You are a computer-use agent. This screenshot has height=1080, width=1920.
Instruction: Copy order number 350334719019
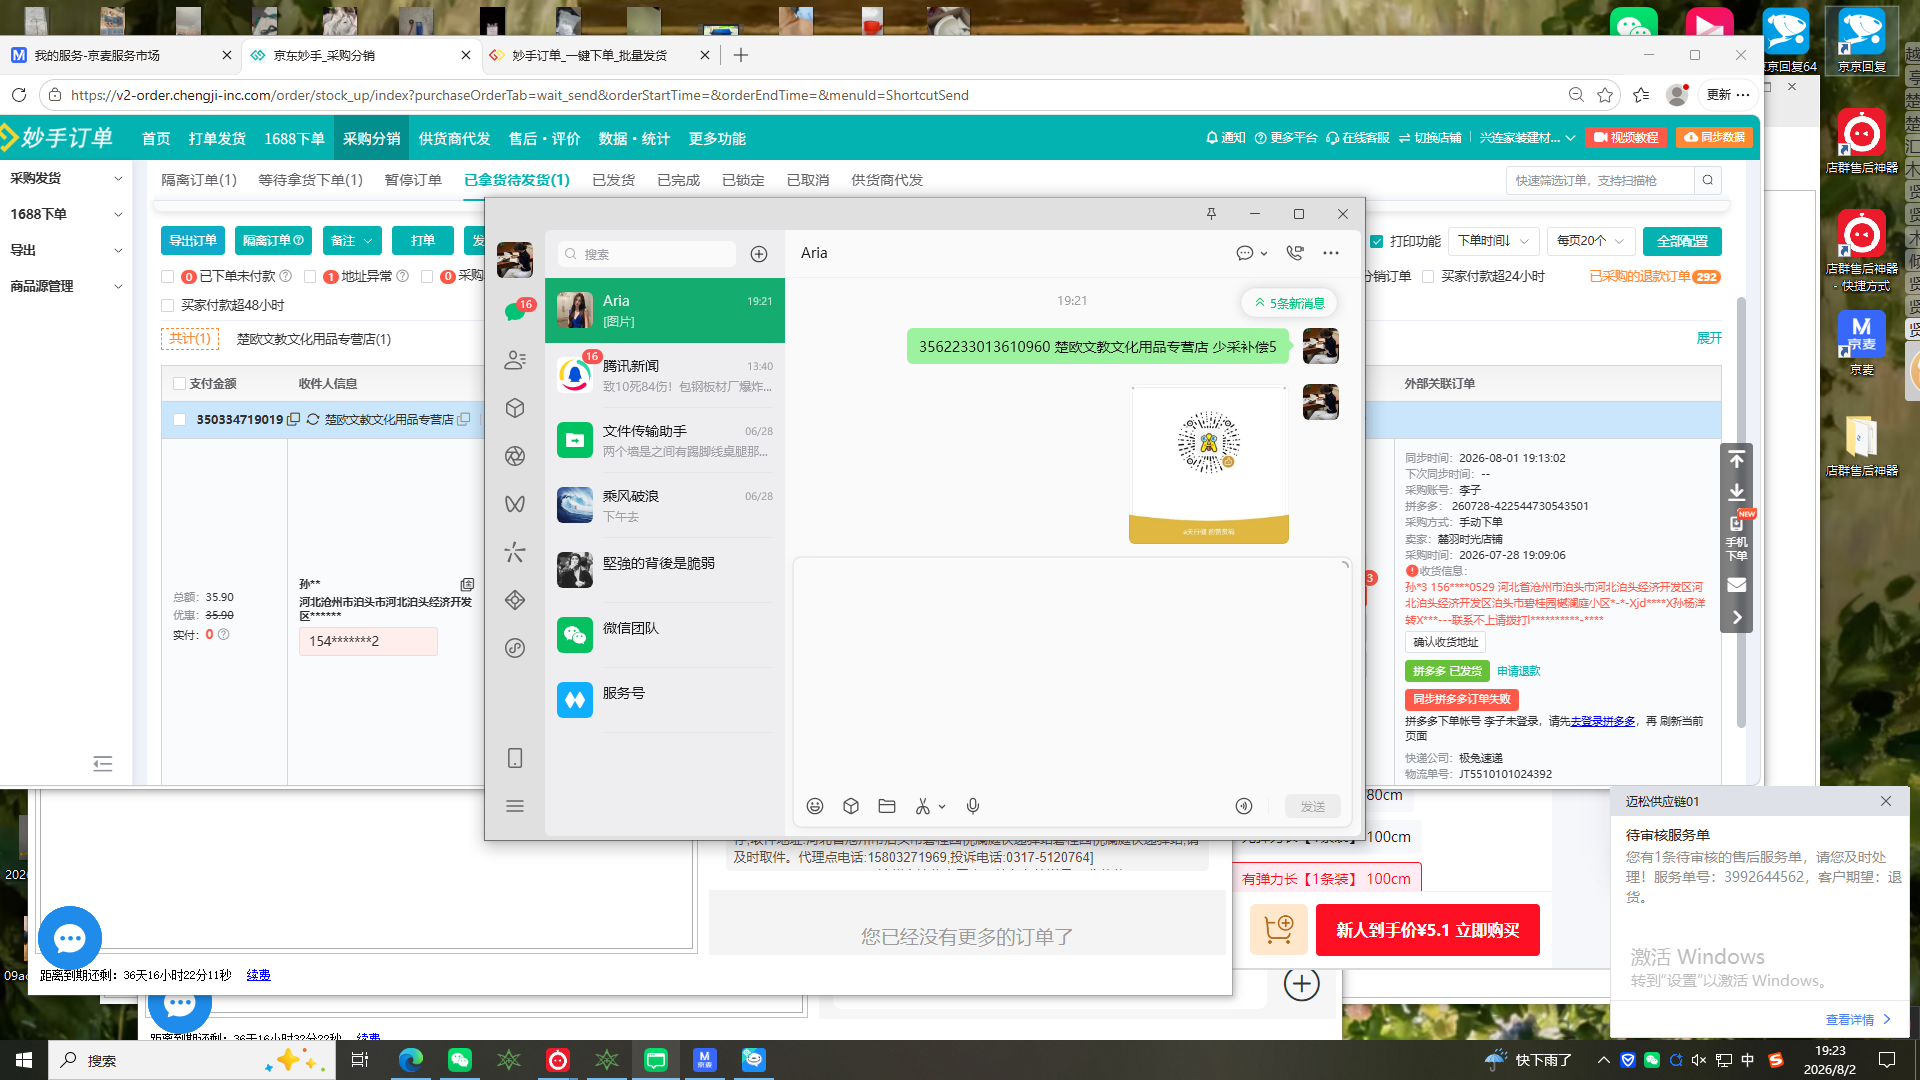(x=293, y=420)
